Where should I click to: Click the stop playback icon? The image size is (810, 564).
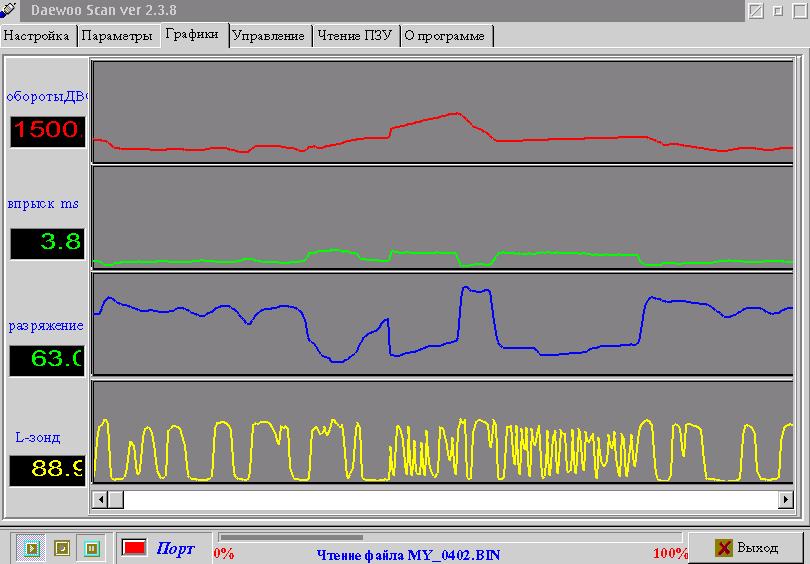pos(62,548)
